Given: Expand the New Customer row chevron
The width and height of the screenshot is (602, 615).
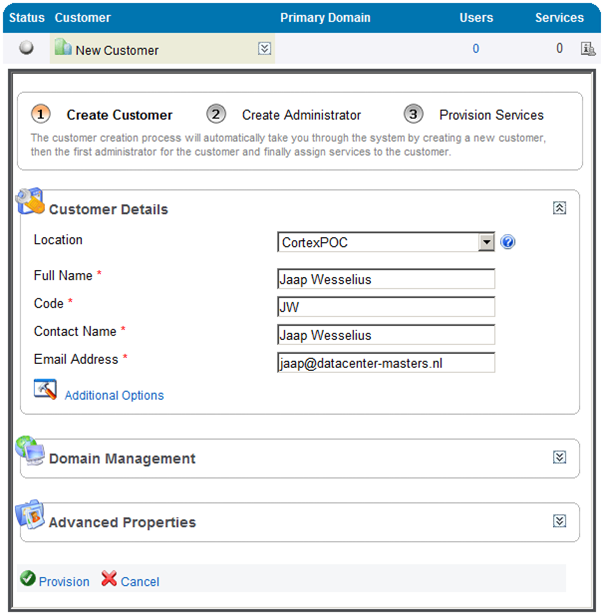Looking at the screenshot, I should click(264, 48).
